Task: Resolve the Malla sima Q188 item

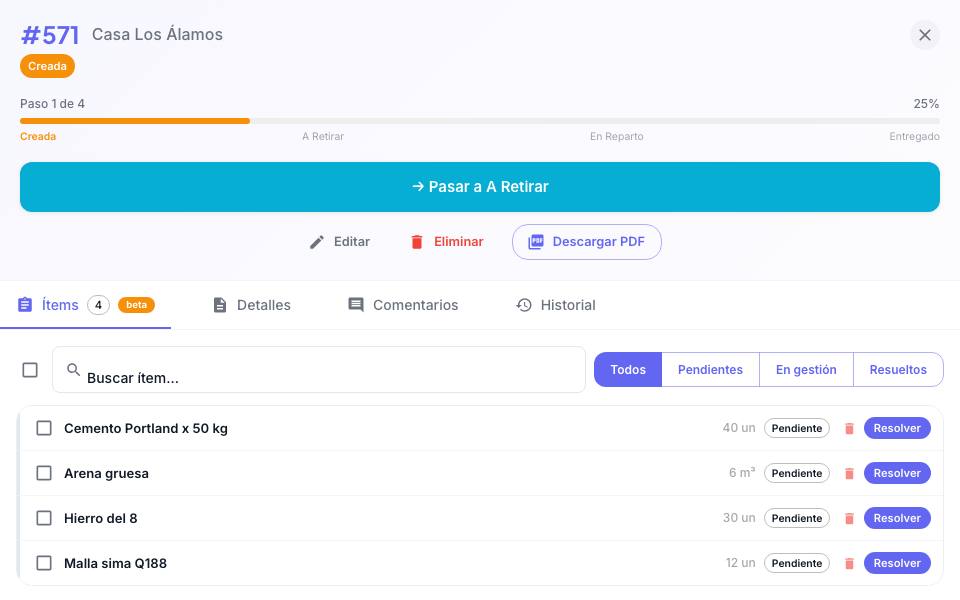Action: click(897, 563)
